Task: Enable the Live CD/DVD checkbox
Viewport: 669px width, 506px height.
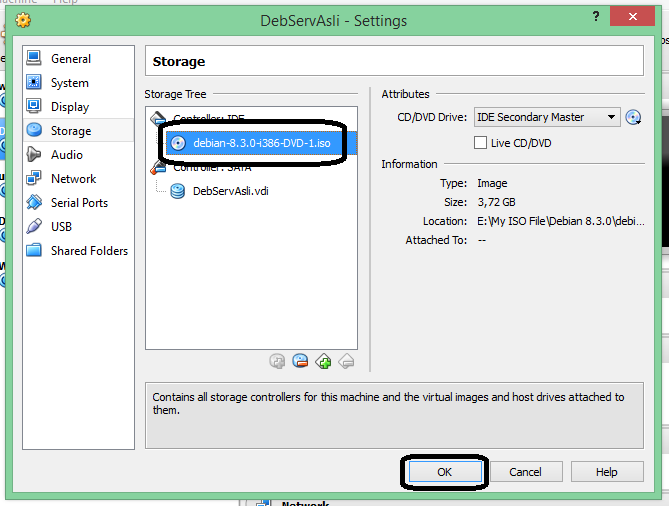Action: coord(480,142)
